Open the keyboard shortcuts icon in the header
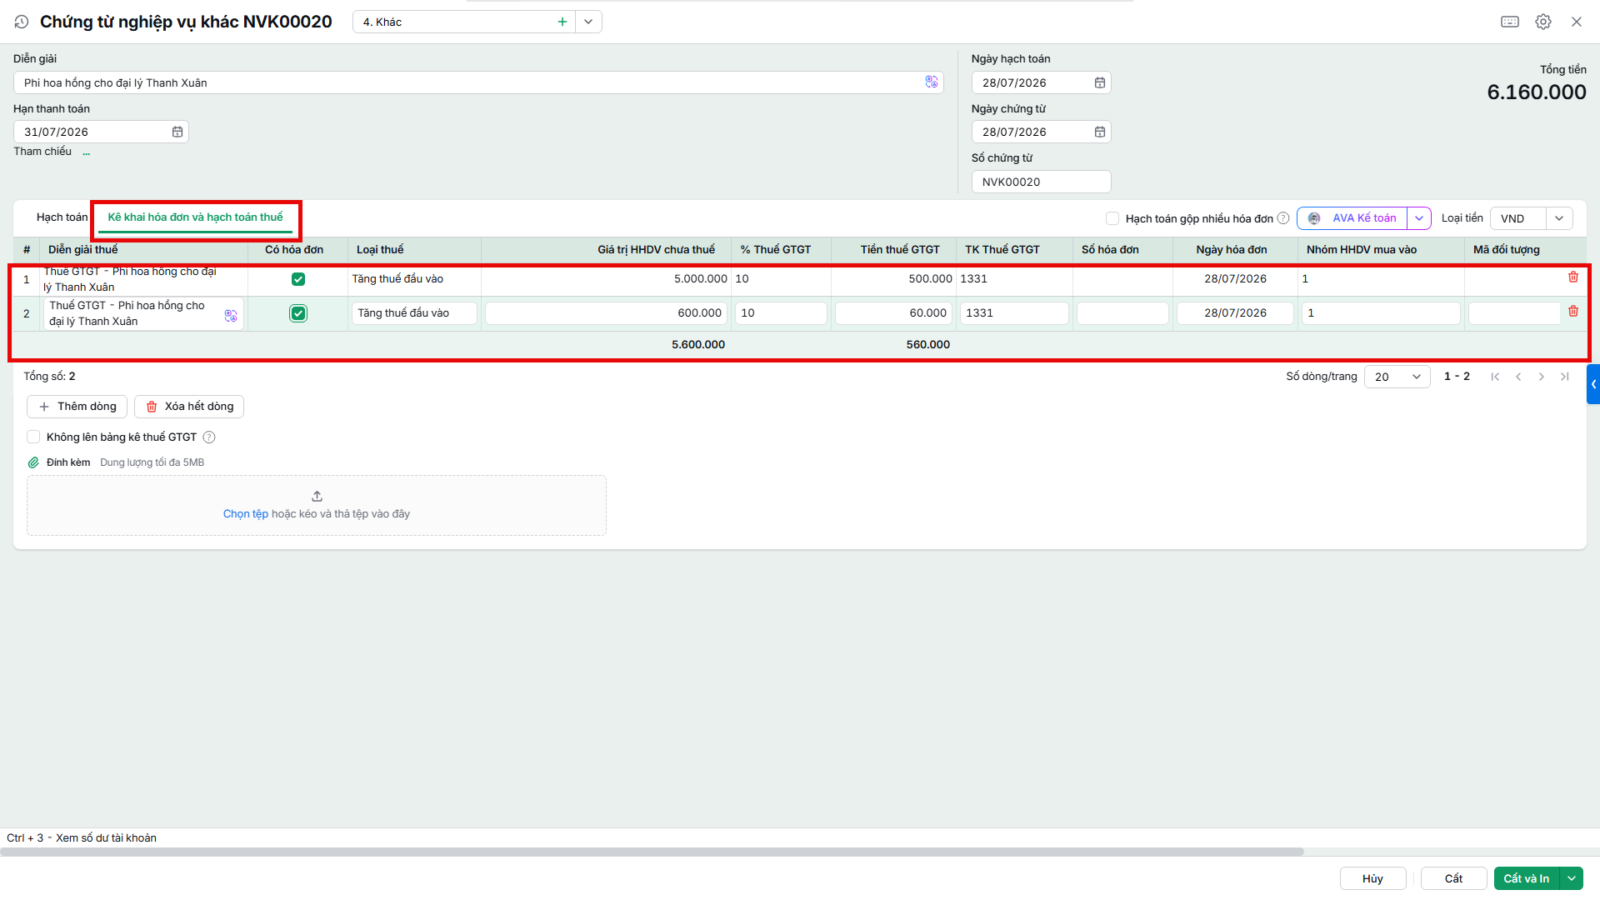 [1510, 22]
